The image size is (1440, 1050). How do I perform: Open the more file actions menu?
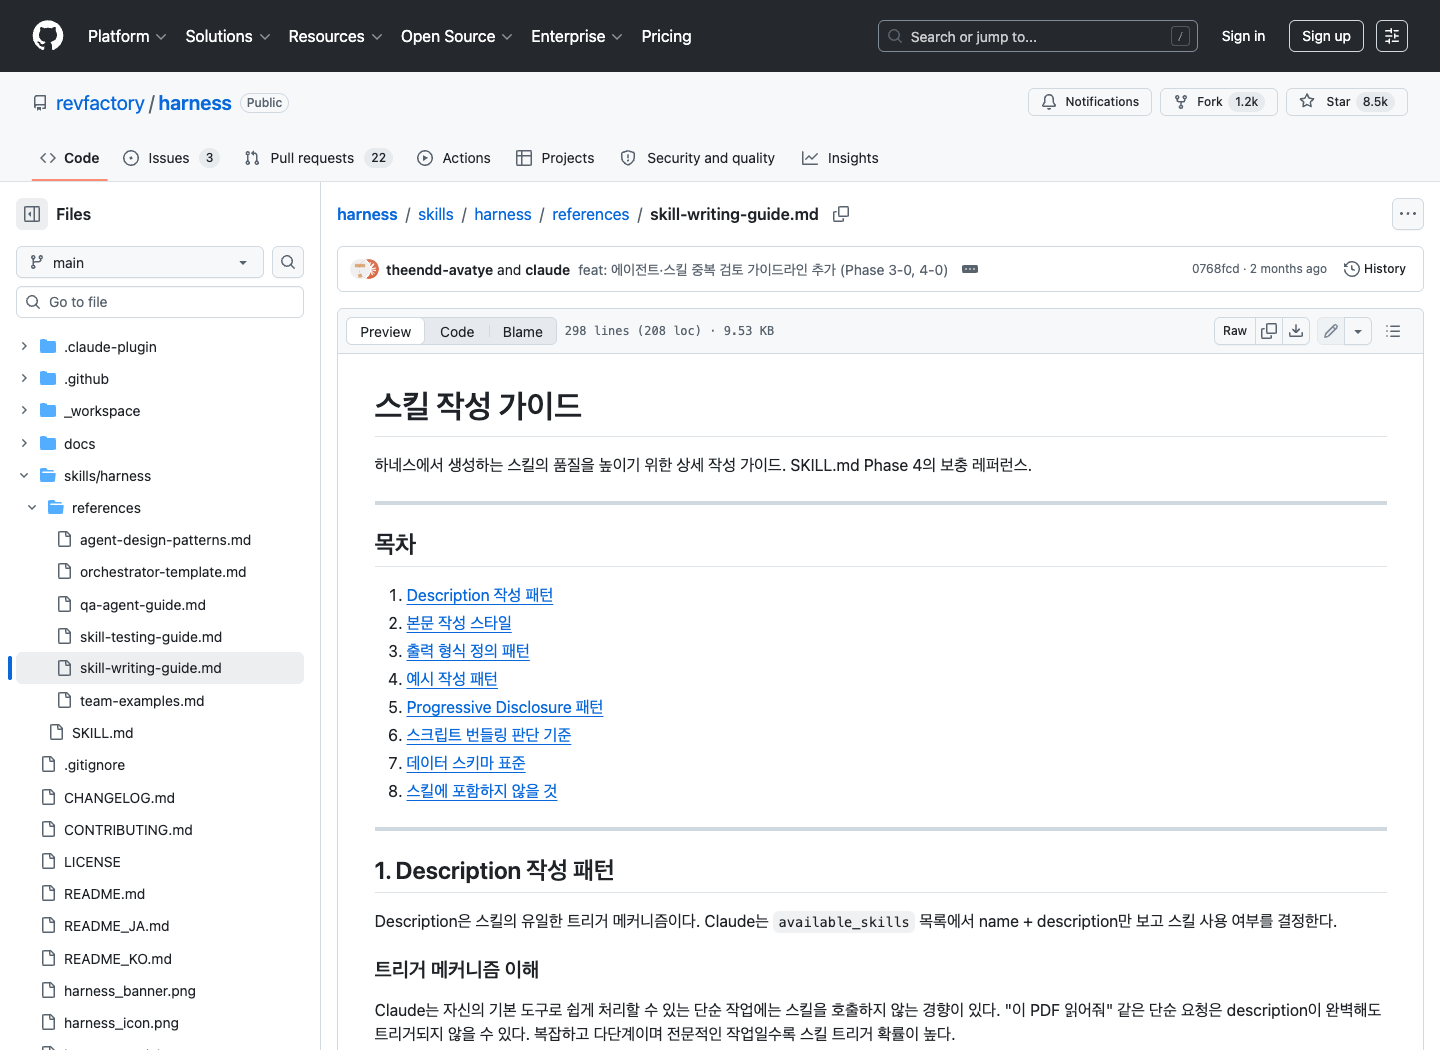(x=1408, y=214)
